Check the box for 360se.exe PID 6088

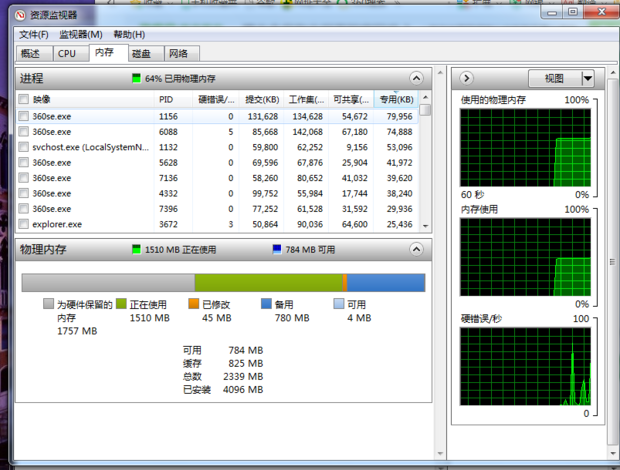coord(24,132)
